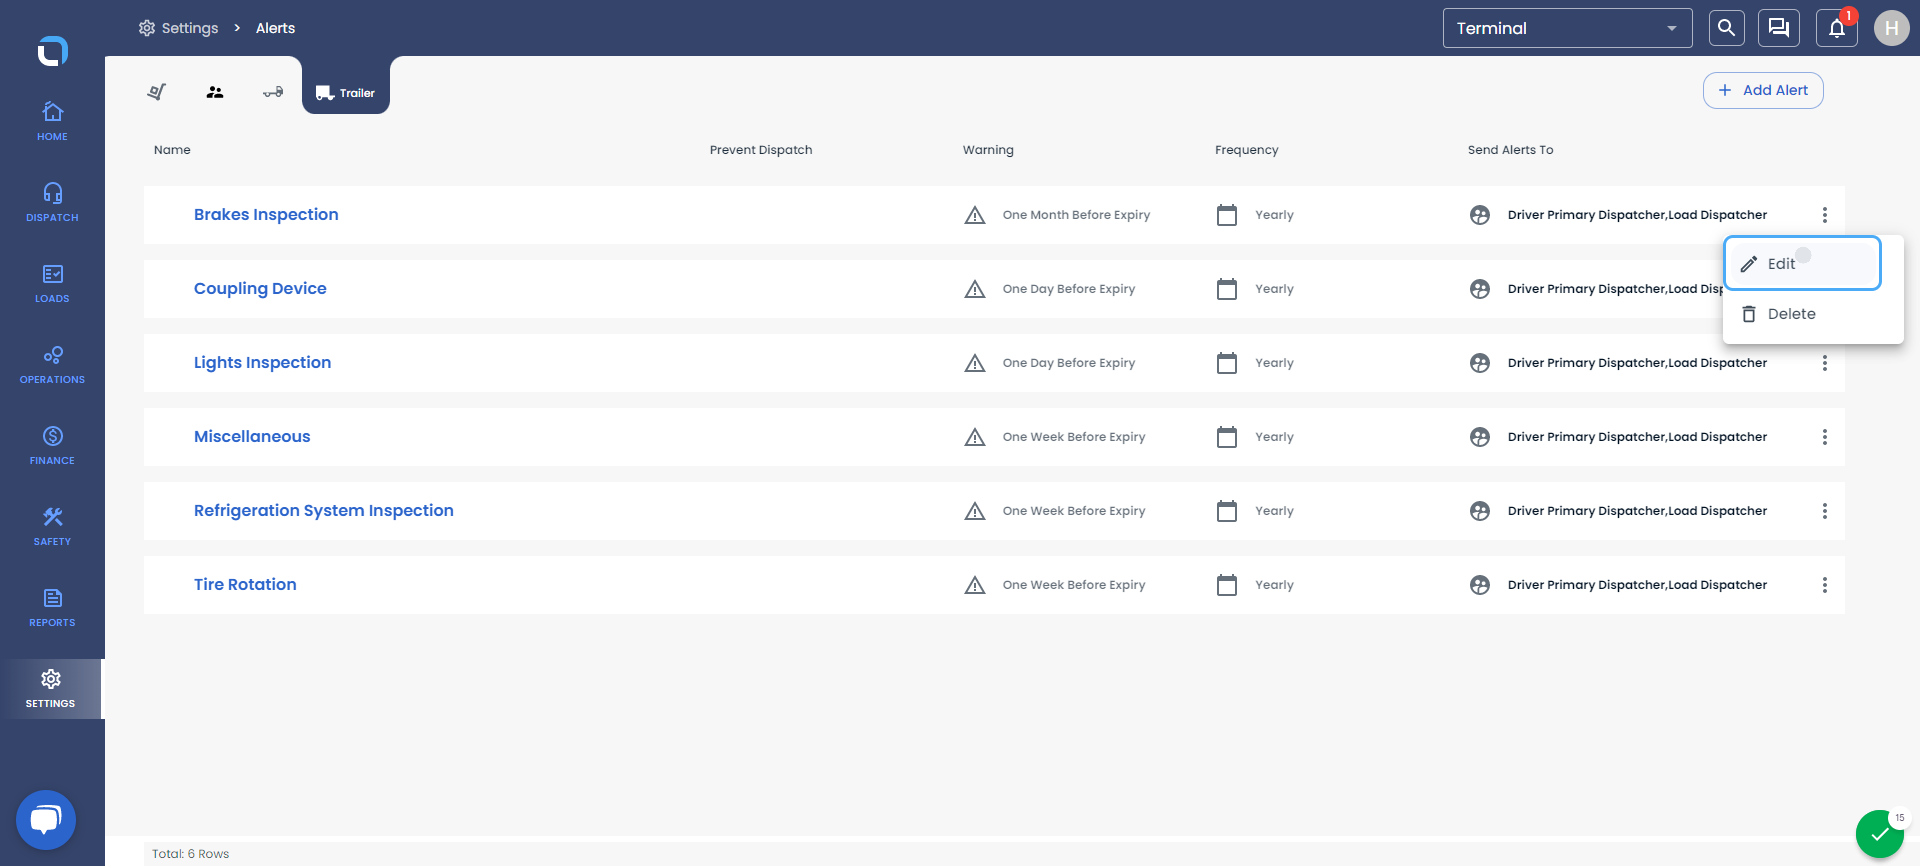Open the Safety section

click(x=52, y=526)
